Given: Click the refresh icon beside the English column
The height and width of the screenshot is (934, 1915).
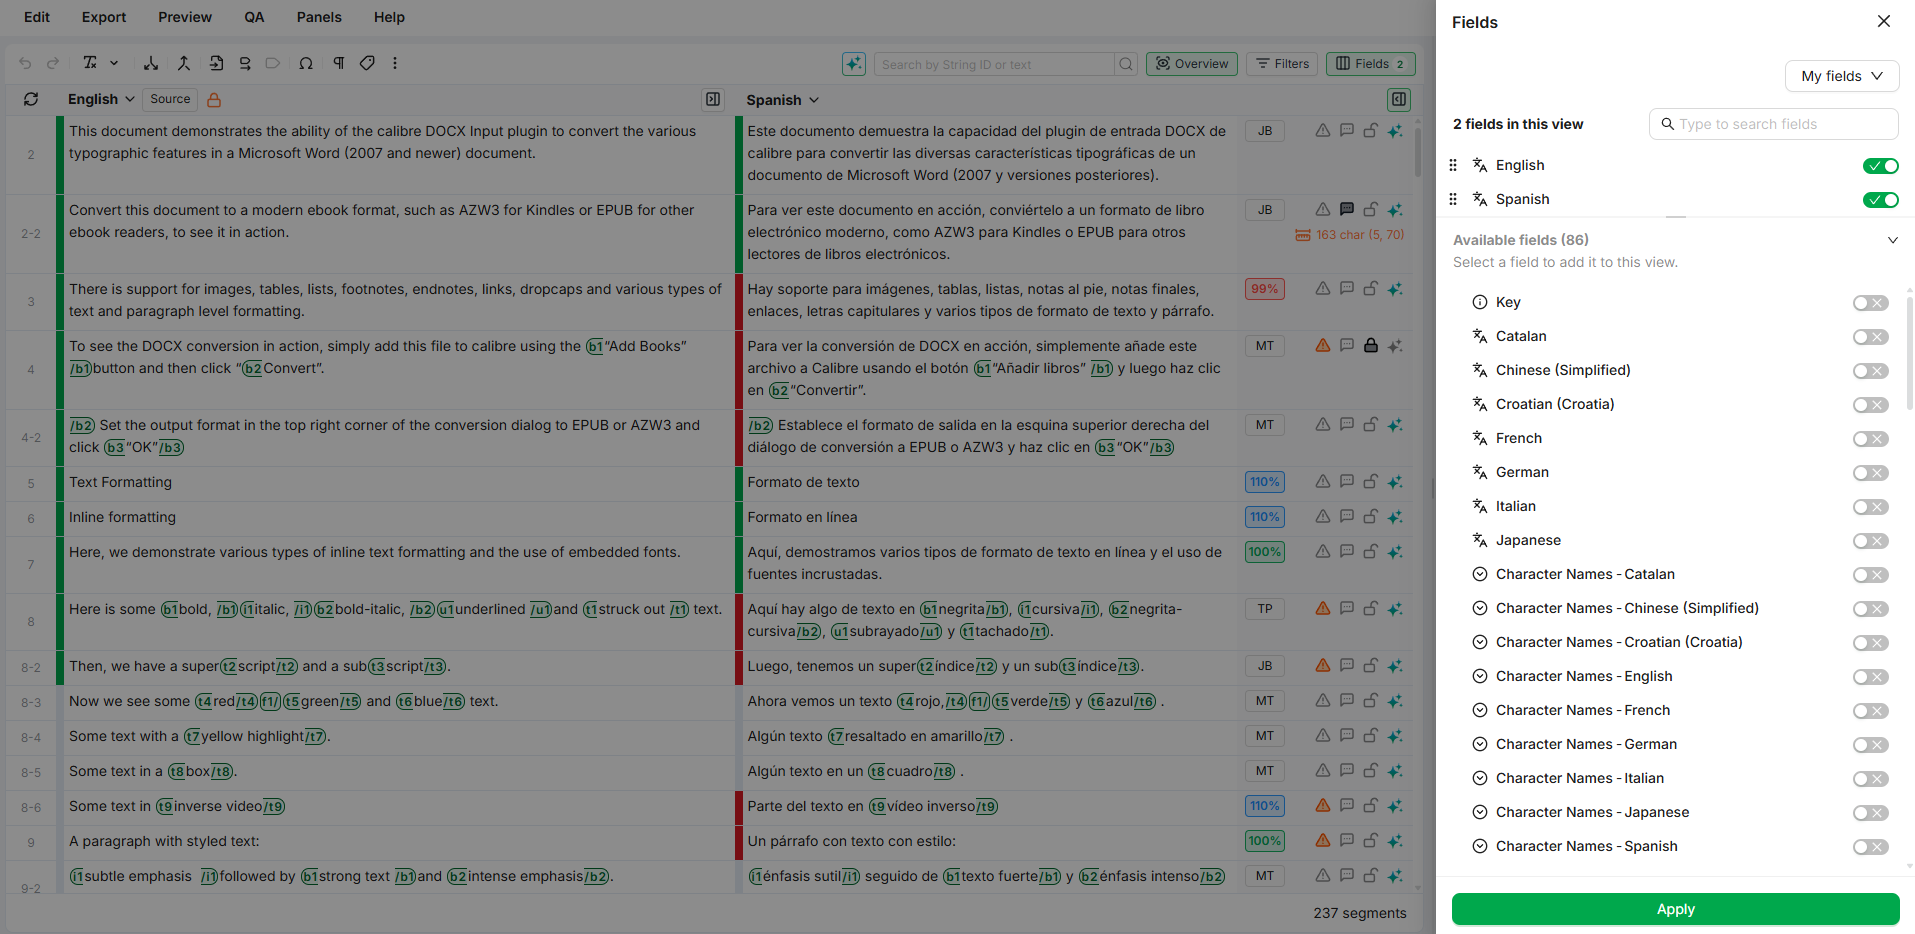Looking at the screenshot, I should 31,99.
